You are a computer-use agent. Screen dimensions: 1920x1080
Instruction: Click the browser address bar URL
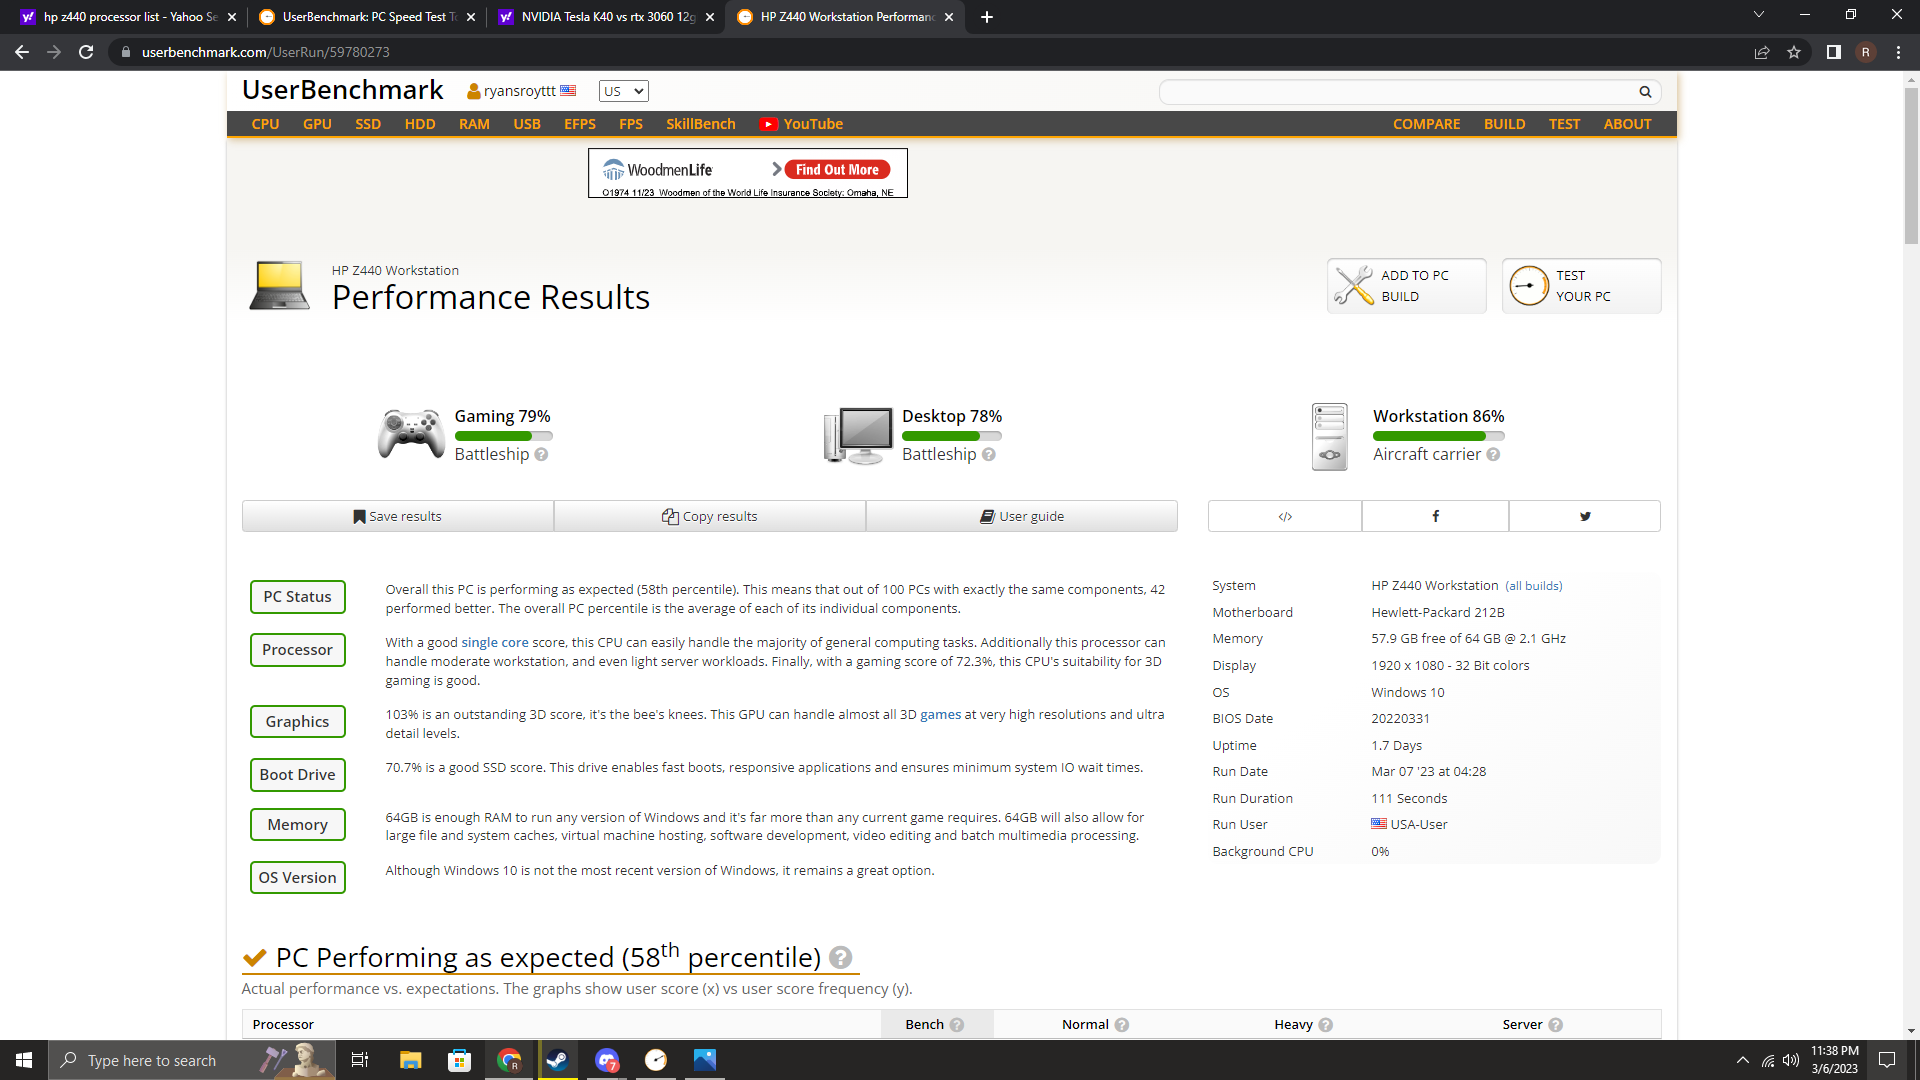tap(266, 52)
